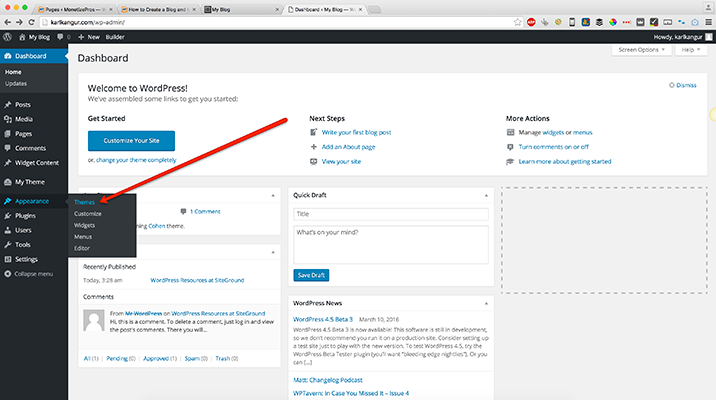Open the Help dropdown panel

pos(692,49)
